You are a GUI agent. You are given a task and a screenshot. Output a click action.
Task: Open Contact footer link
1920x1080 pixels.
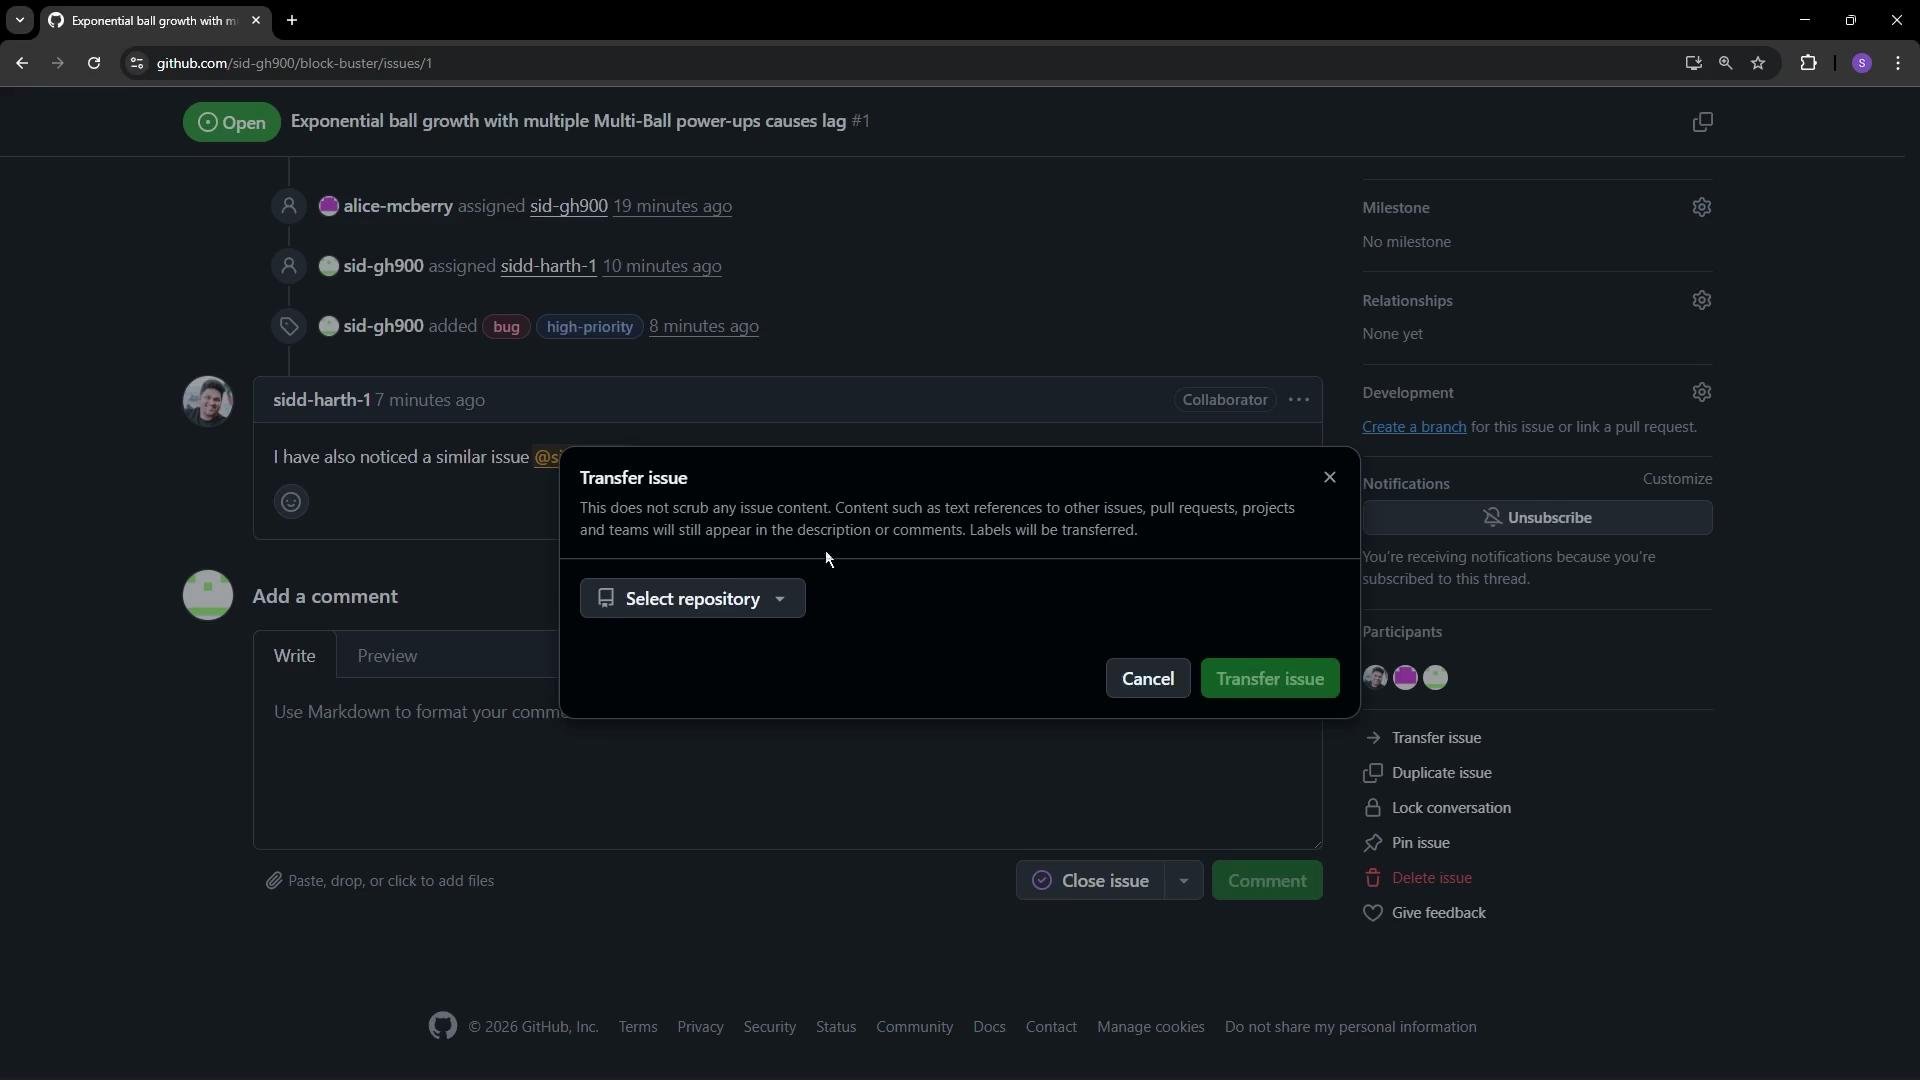pyautogui.click(x=1051, y=1027)
